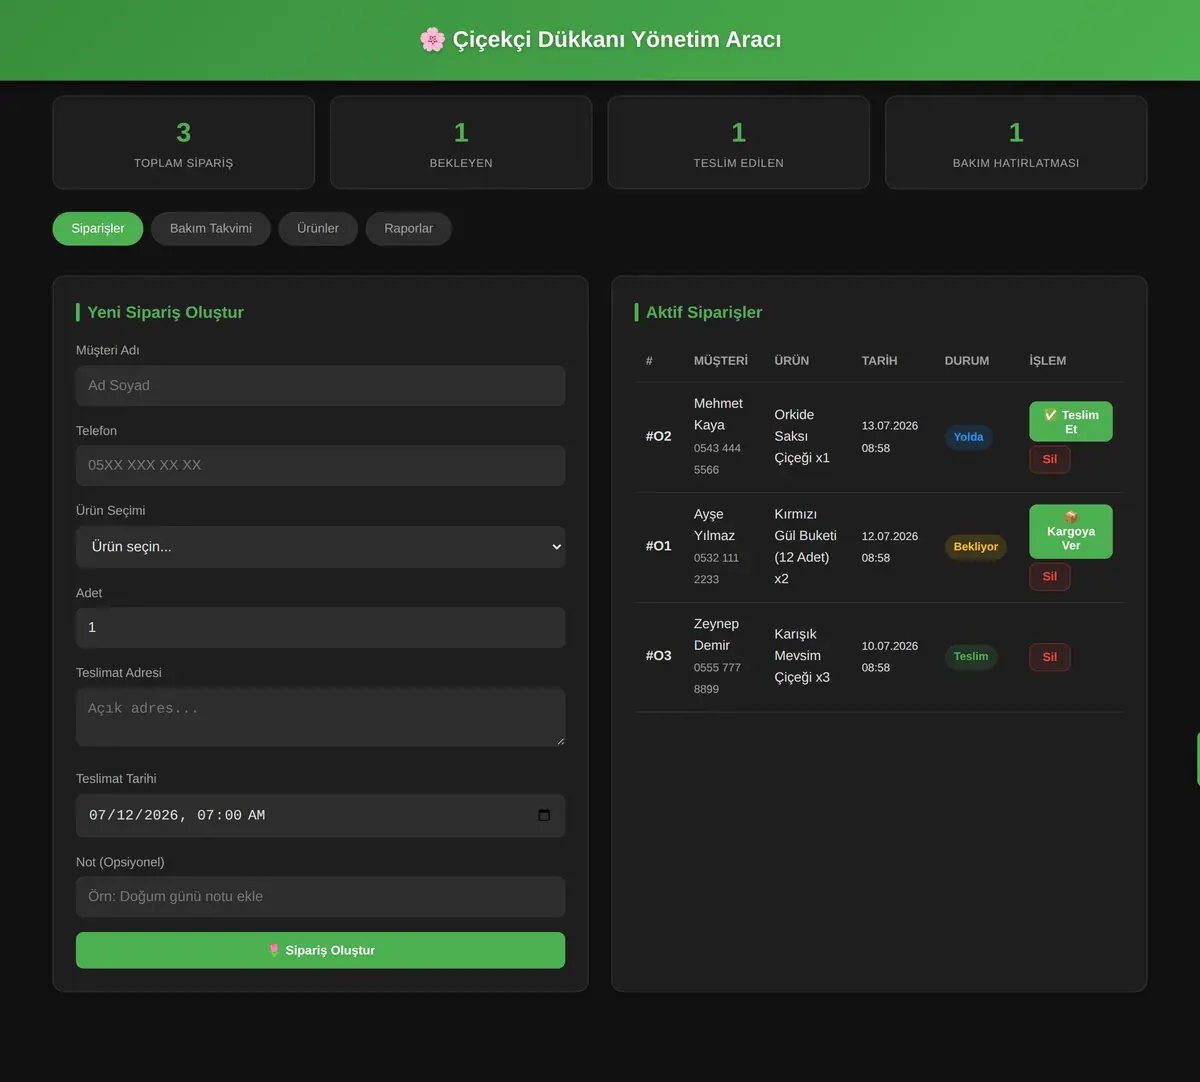Click the Teslimat Adresi textarea

(320, 717)
